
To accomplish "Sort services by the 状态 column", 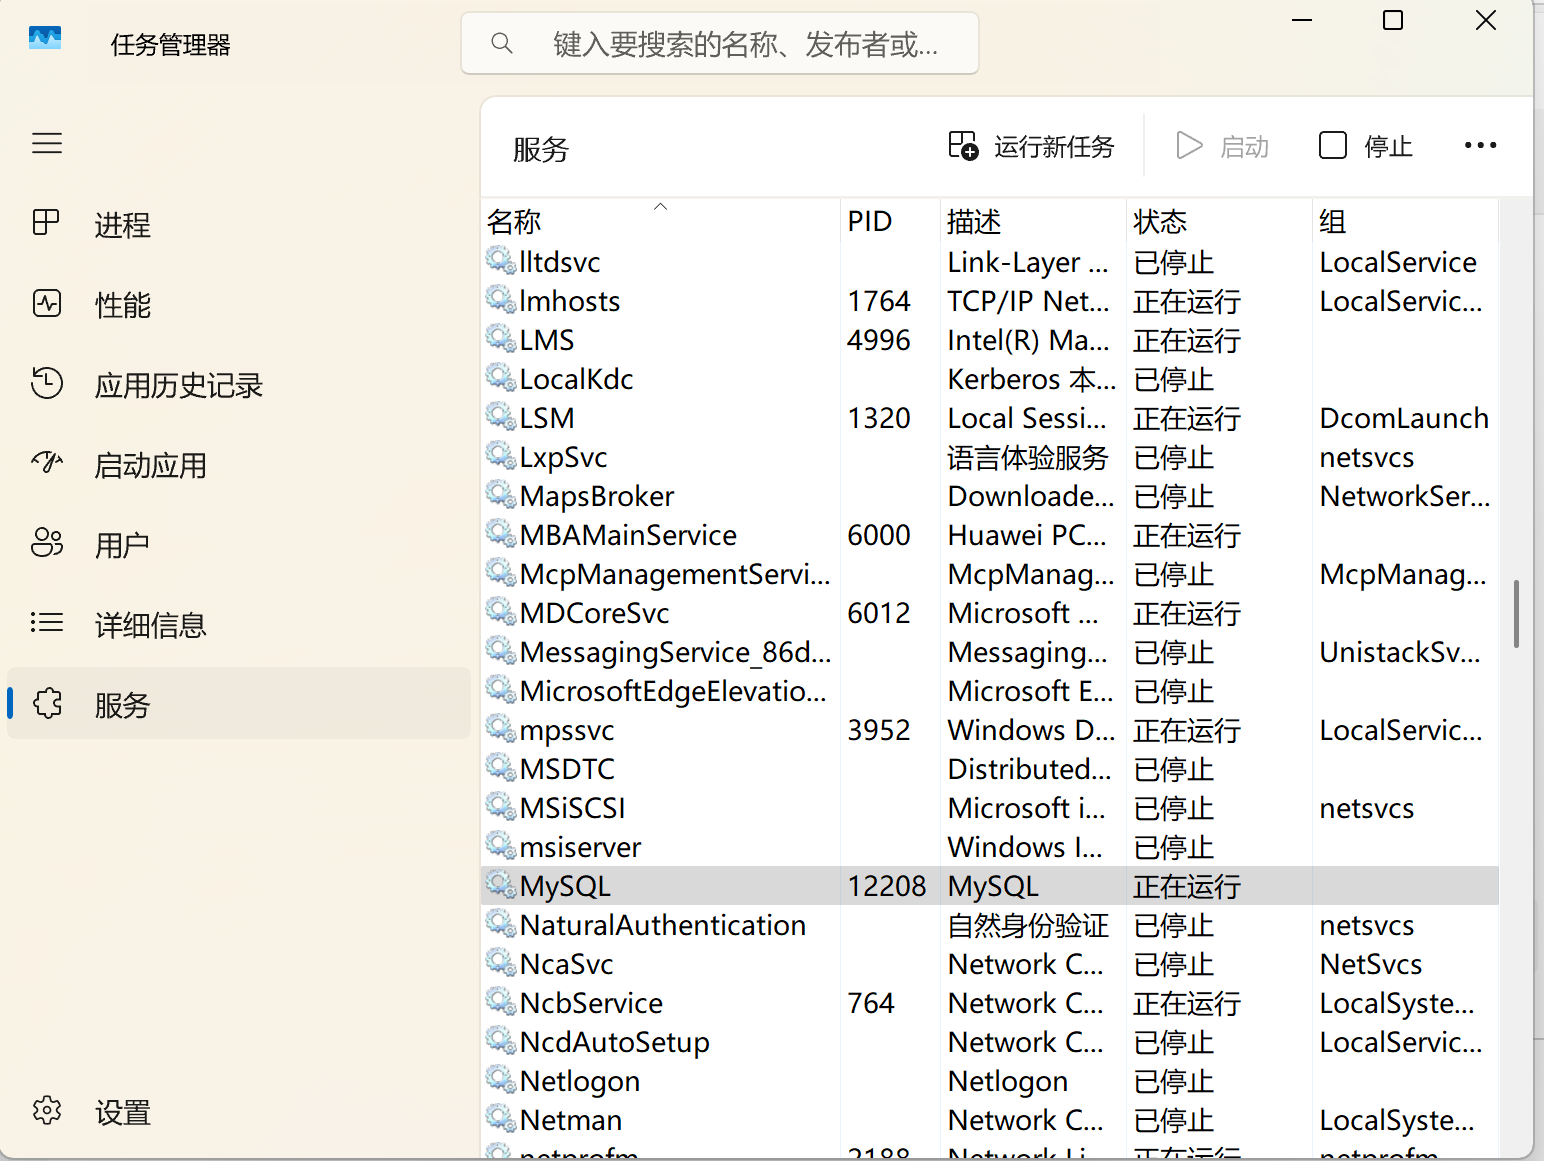I will 1220,220.
